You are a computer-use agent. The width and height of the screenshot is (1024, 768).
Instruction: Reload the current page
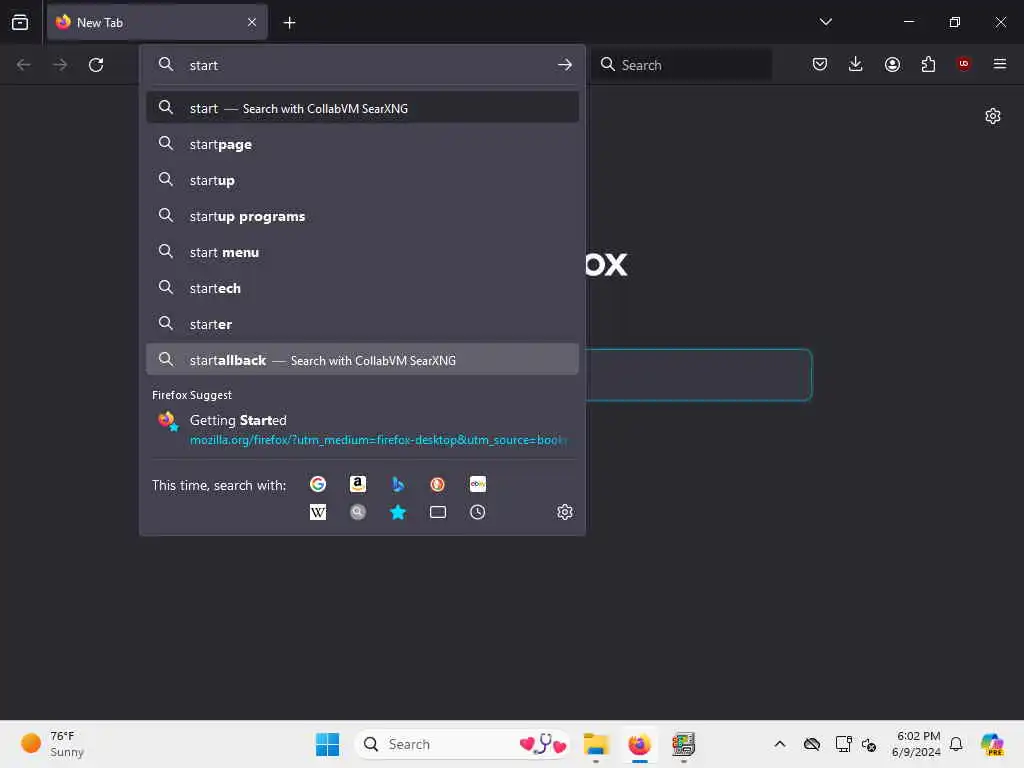pos(96,65)
